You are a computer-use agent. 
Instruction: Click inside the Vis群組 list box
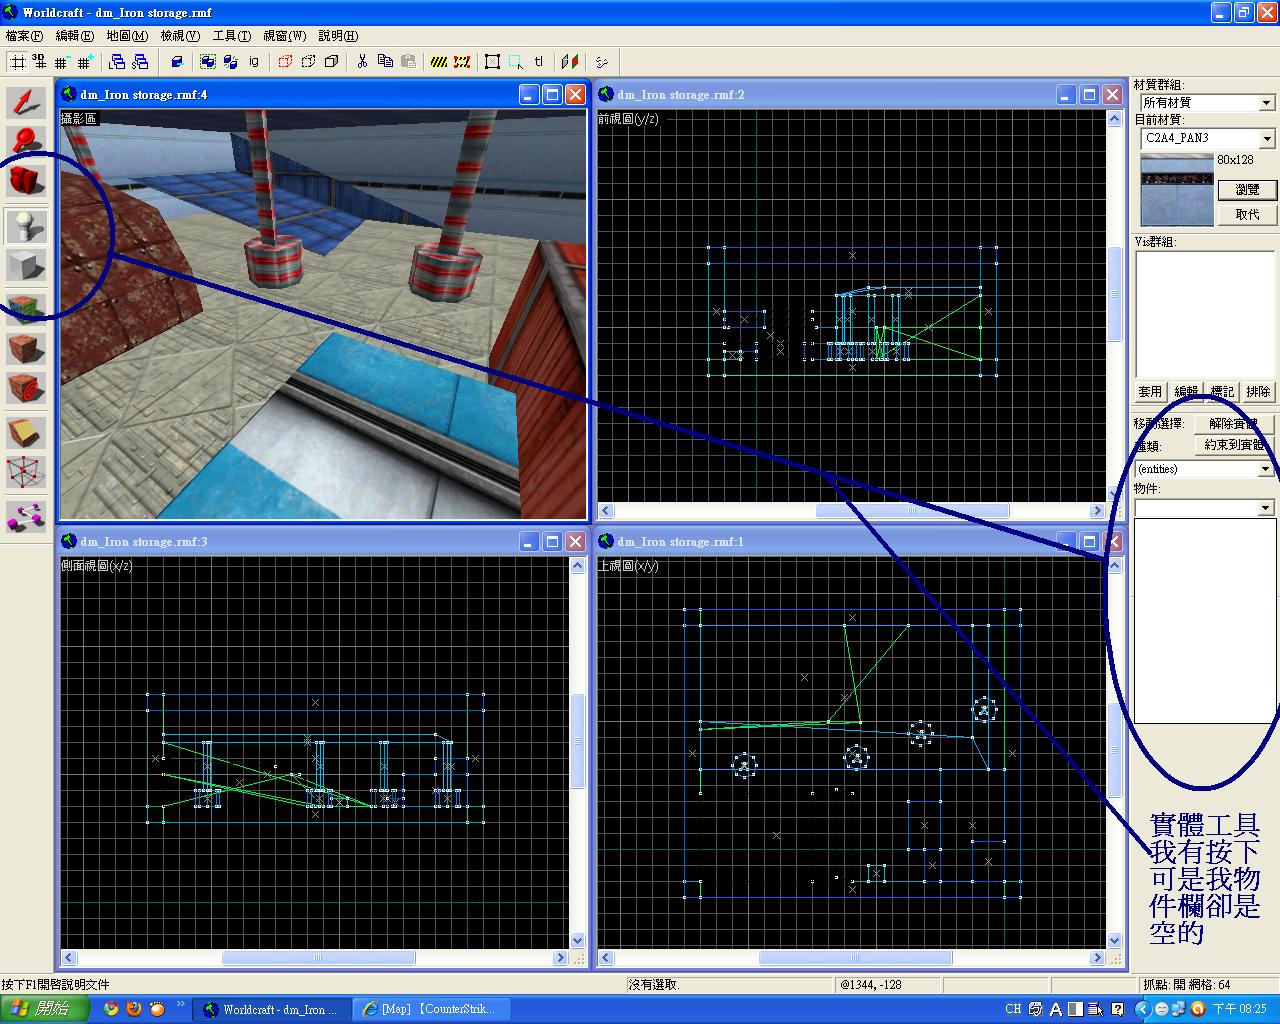(x=1205, y=313)
